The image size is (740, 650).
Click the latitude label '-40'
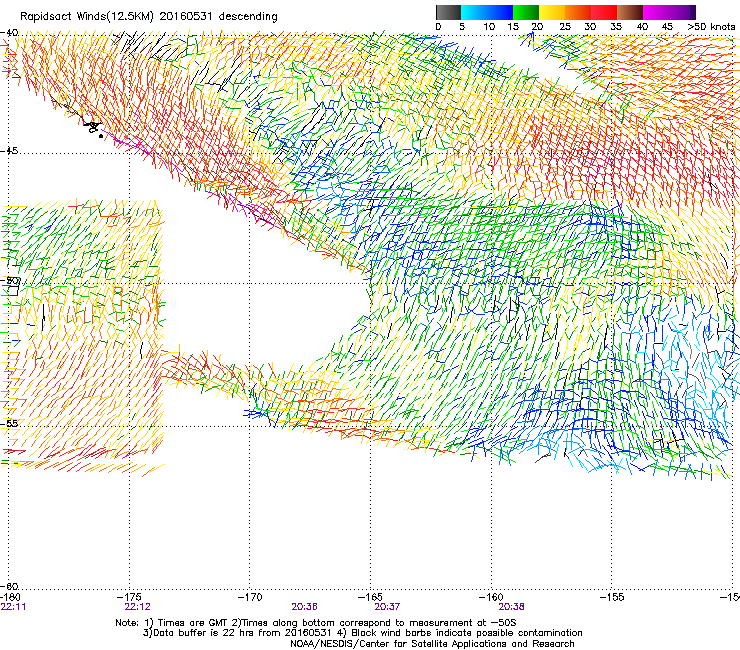click(9, 33)
